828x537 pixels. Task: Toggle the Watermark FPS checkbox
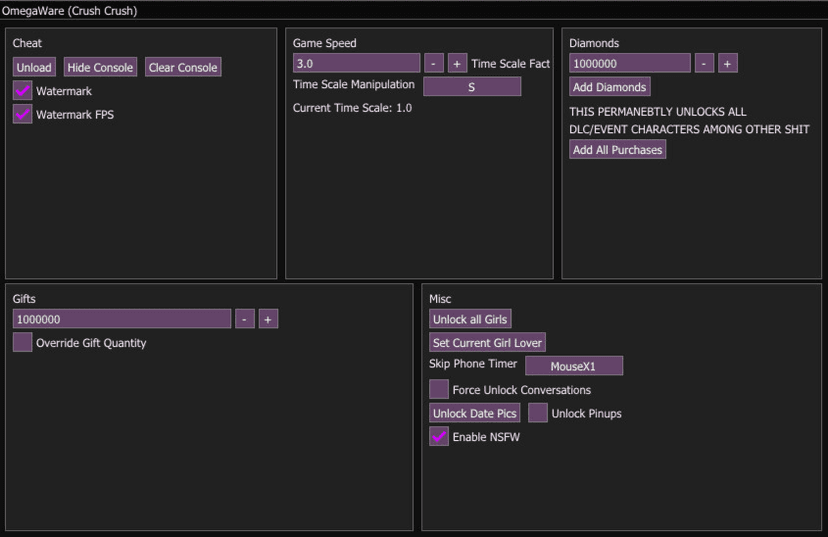click(22, 115)
